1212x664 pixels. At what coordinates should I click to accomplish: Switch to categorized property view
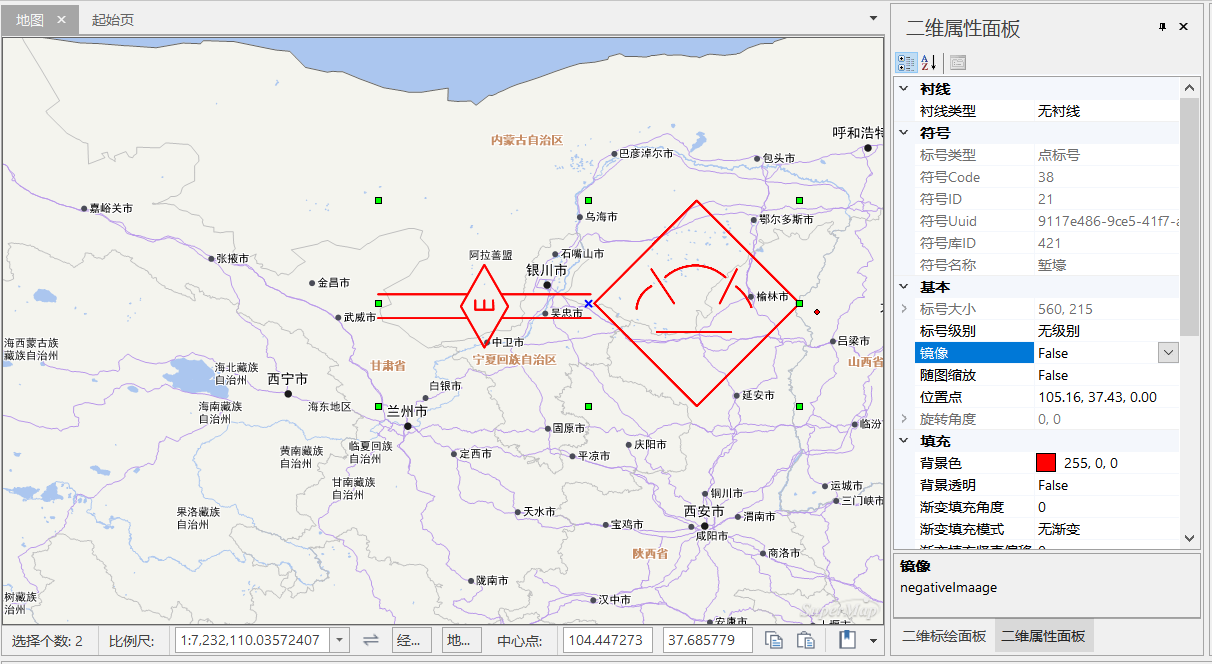(x=906, y=62)
